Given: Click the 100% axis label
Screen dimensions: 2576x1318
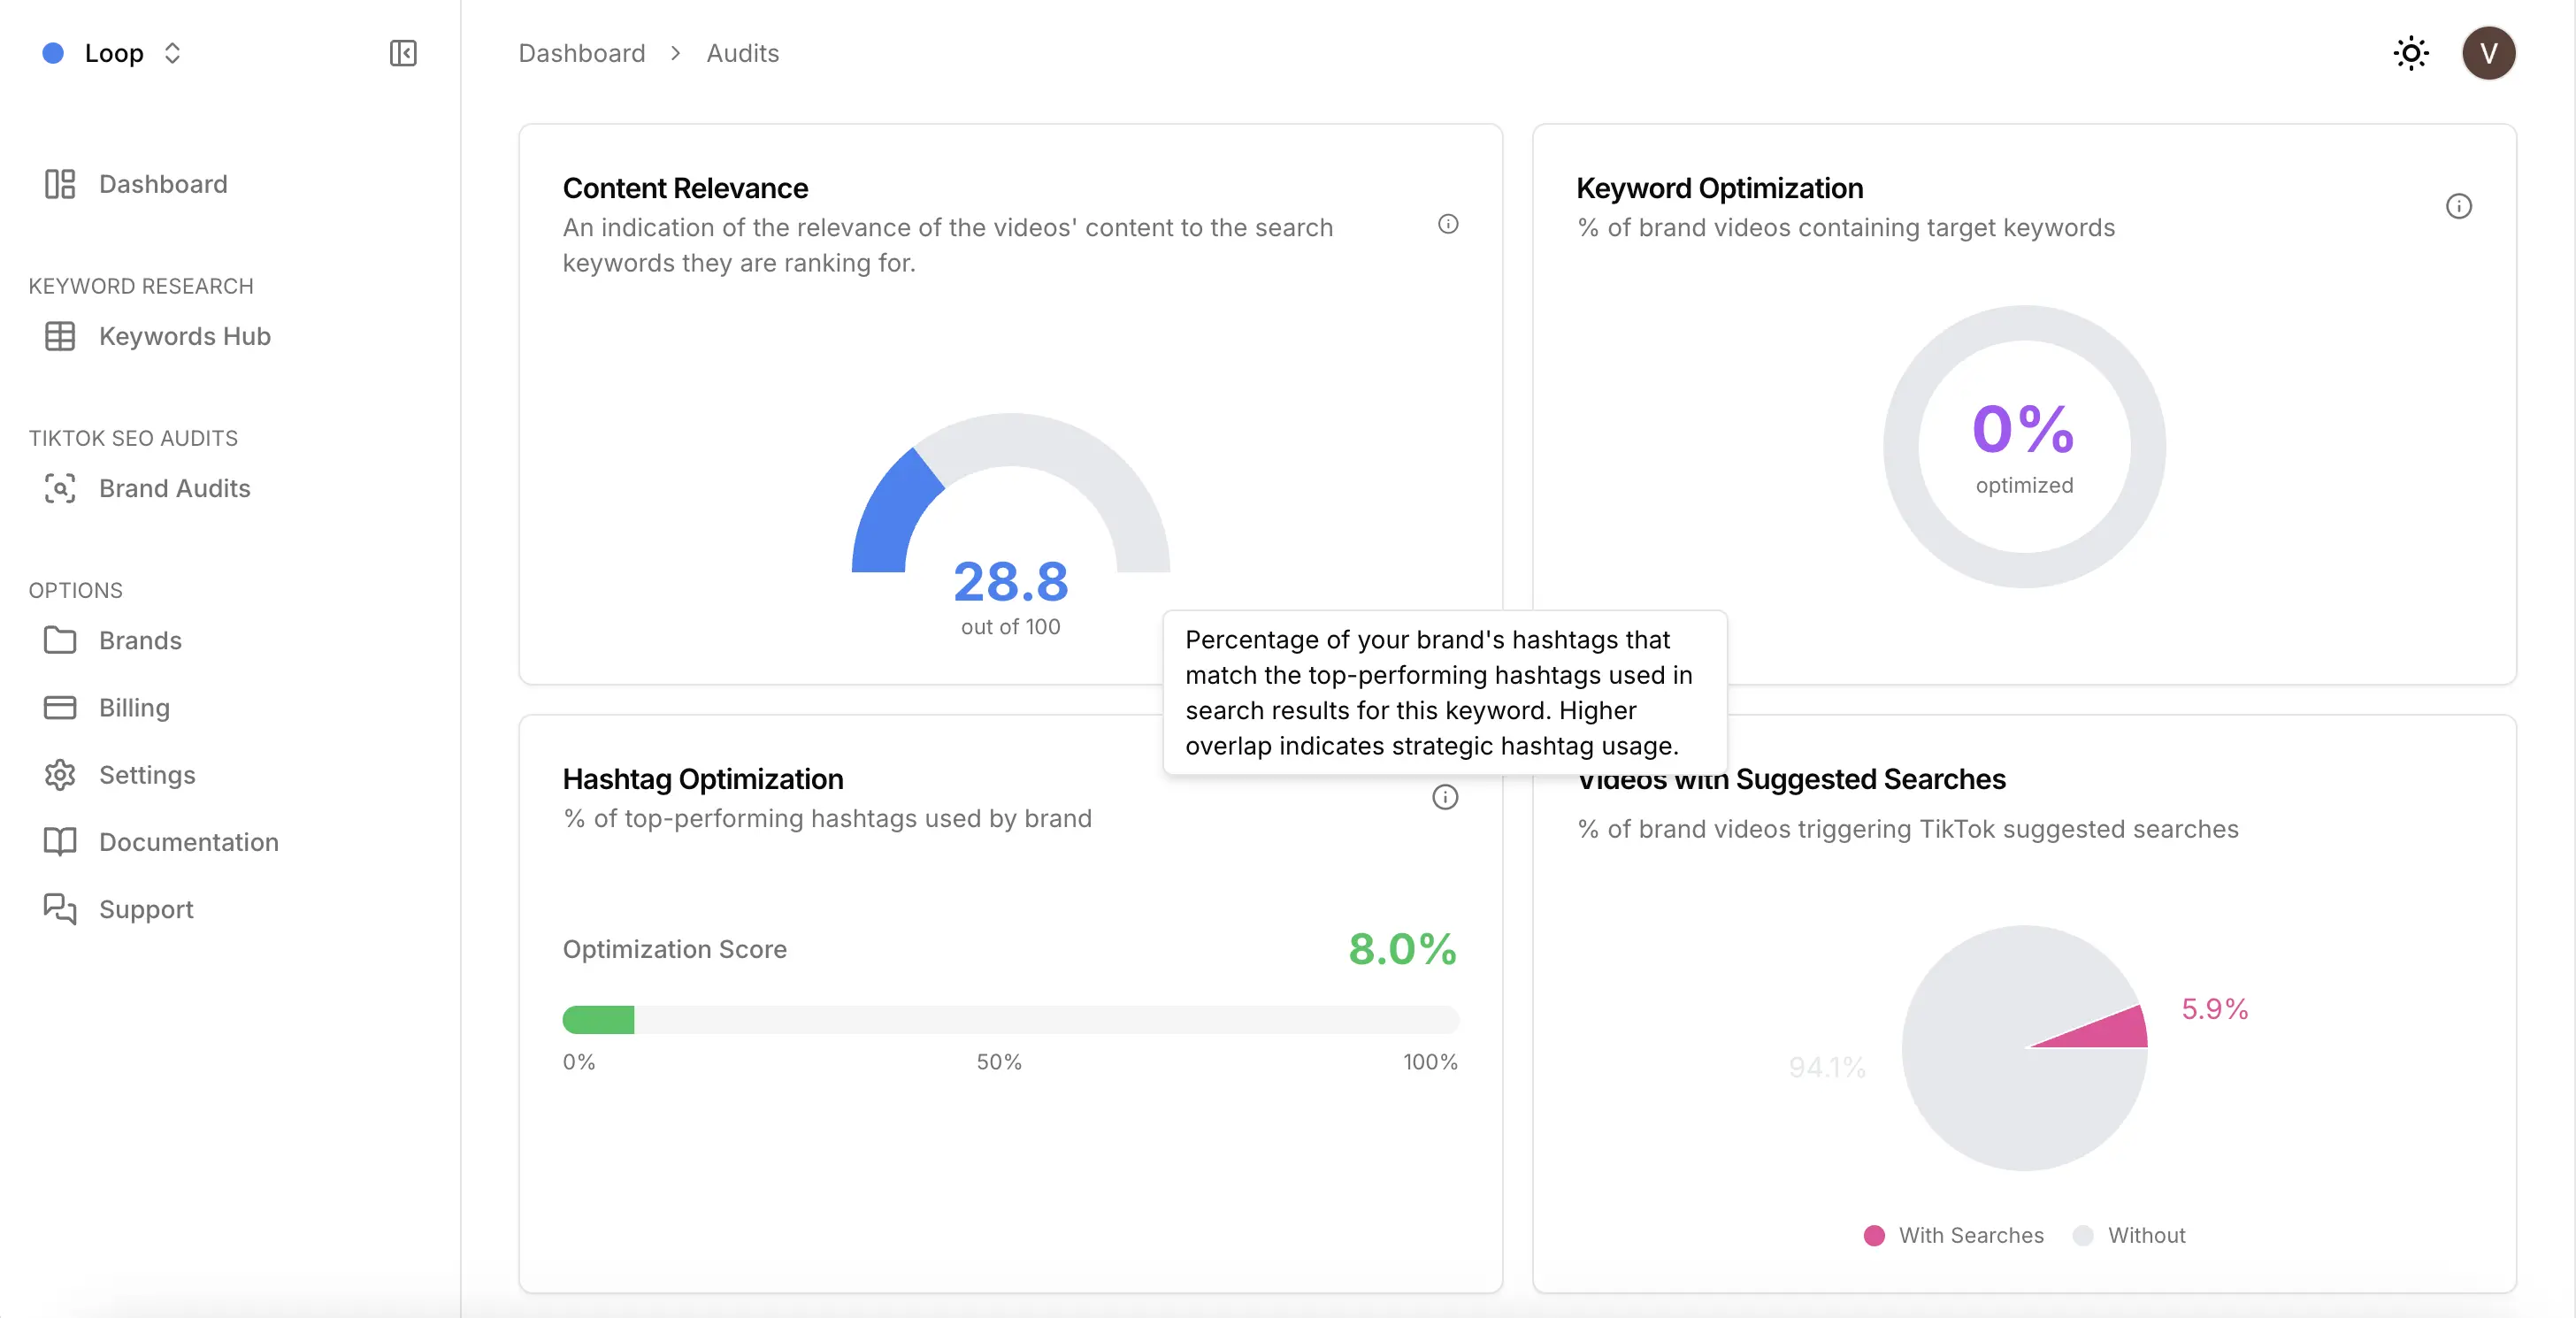Looking at the screenshot, I should (x=1430, y=1062).
